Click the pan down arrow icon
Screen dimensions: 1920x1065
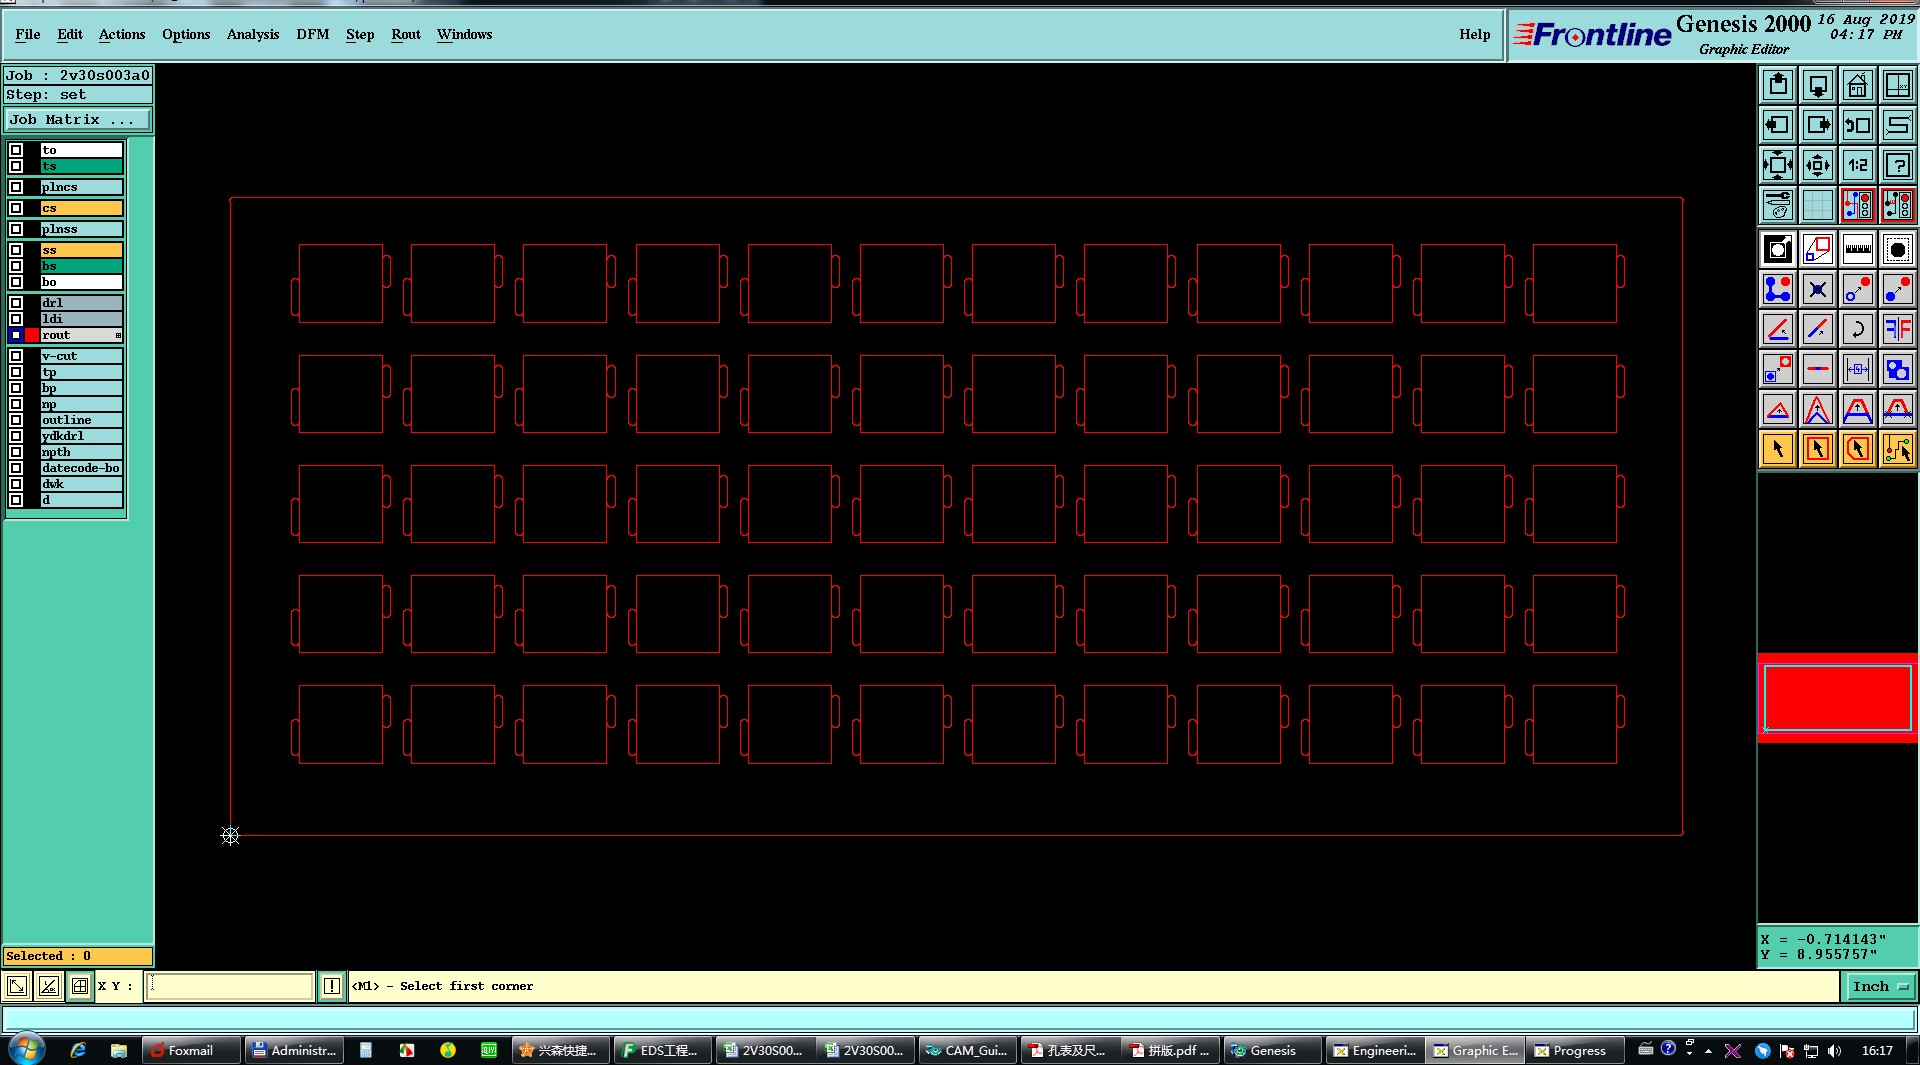pos(1818,85)
